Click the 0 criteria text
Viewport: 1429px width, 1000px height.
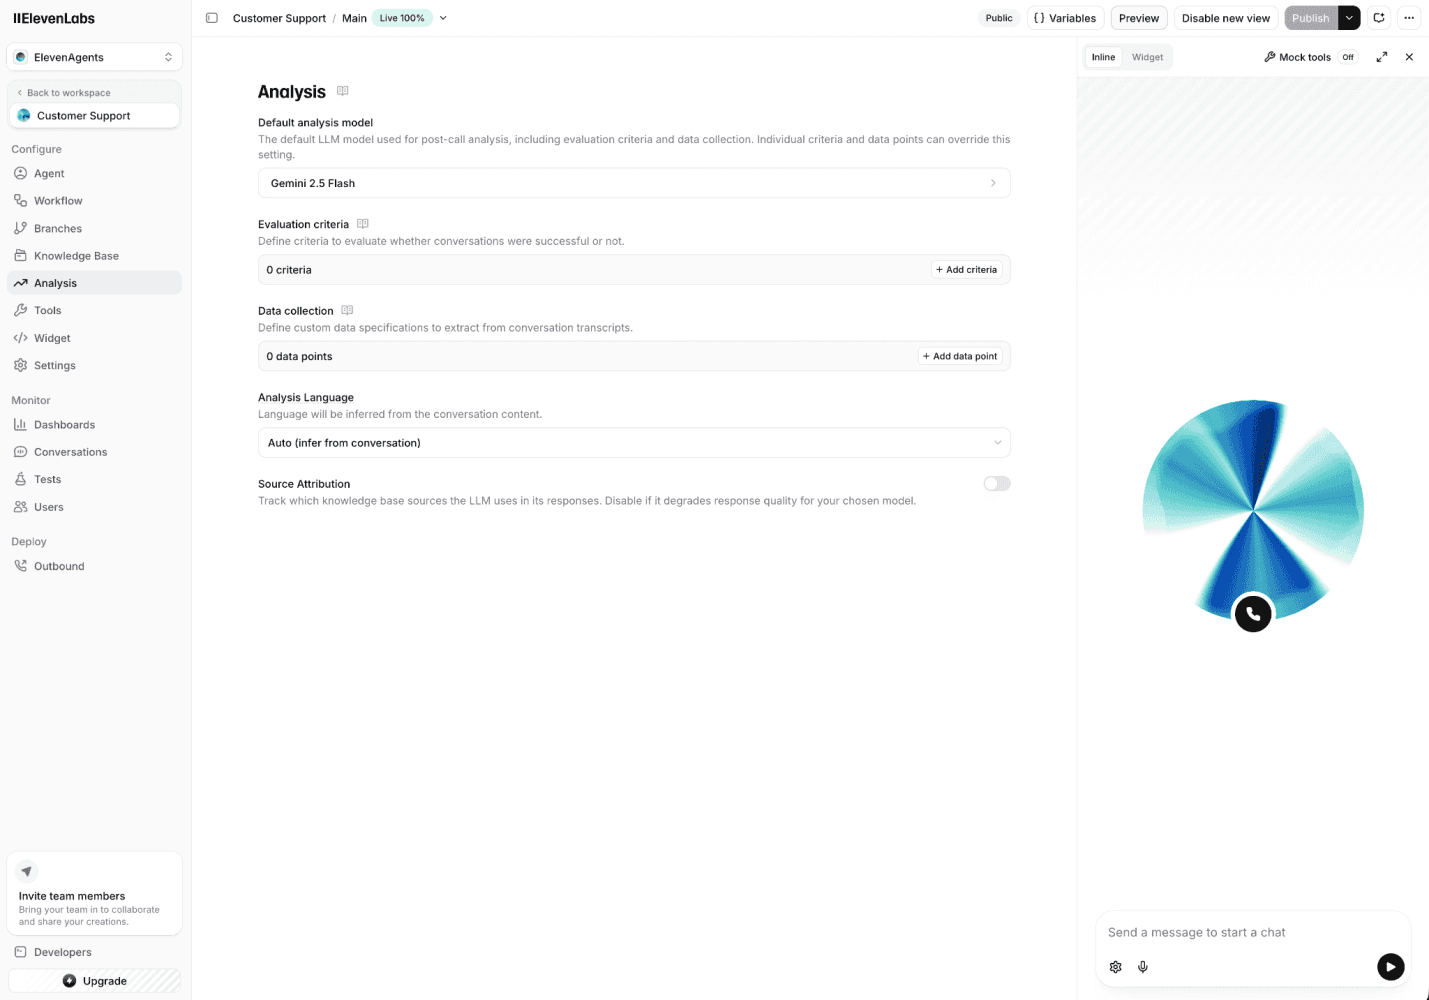coord(289,270)
